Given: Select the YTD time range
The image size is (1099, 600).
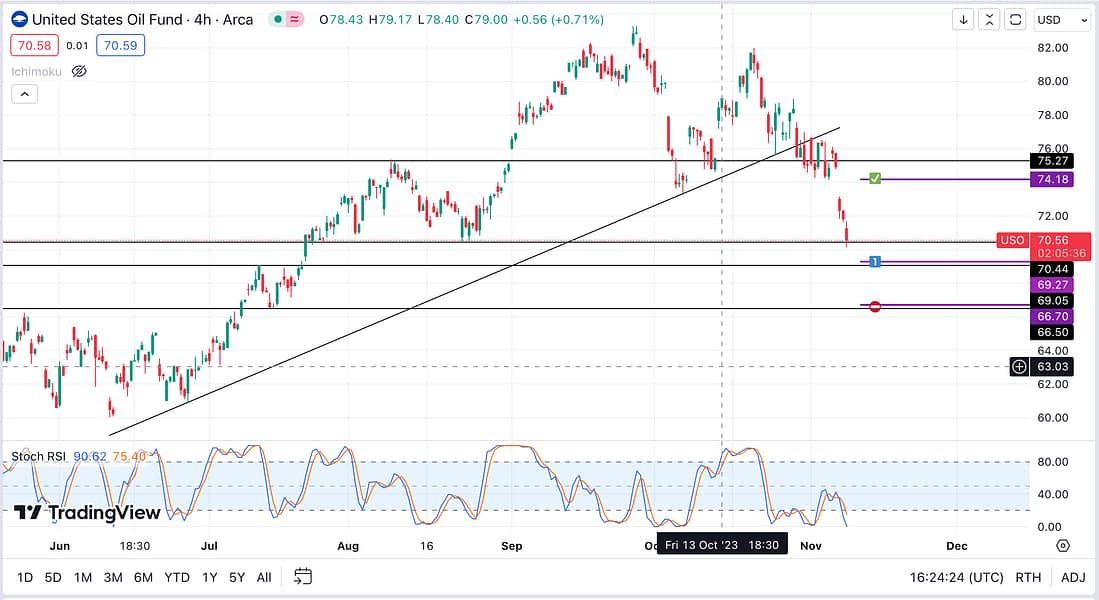Looking at the screenshot, I should pos(177,577).
